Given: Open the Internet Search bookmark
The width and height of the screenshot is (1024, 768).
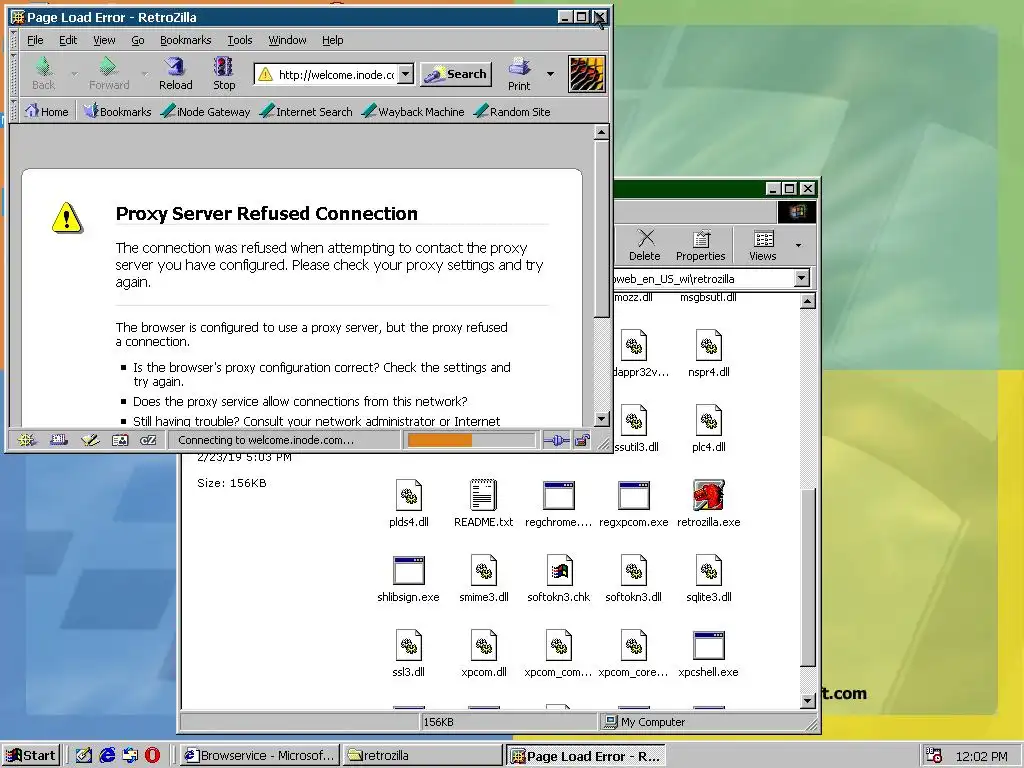Looking at the screenshot, I should [306, 112].
